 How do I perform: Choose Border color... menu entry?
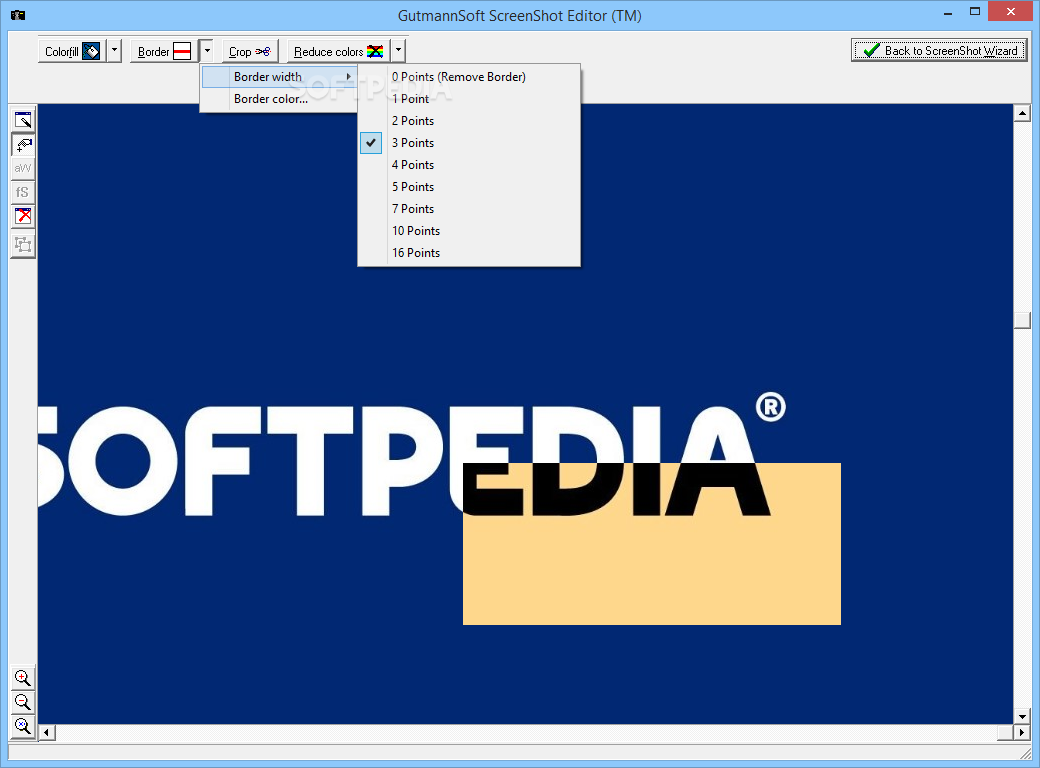(x=279, y=99)
